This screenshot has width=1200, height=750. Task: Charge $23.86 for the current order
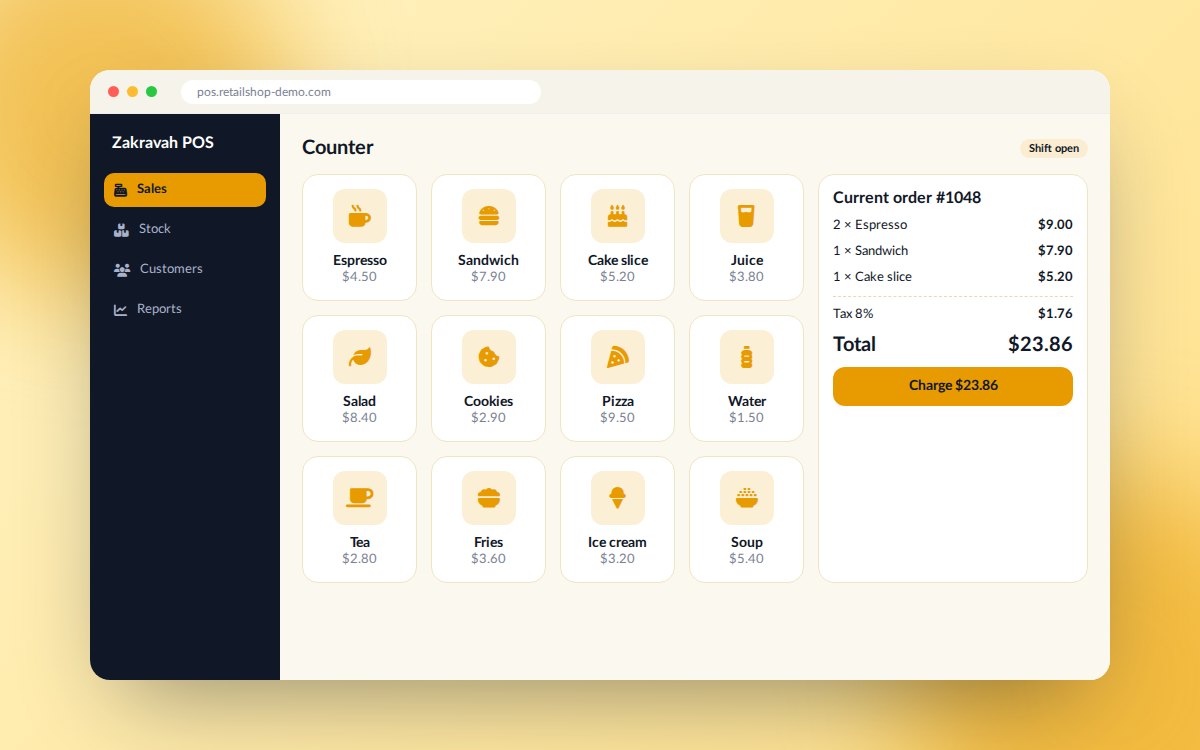point(953,386)
